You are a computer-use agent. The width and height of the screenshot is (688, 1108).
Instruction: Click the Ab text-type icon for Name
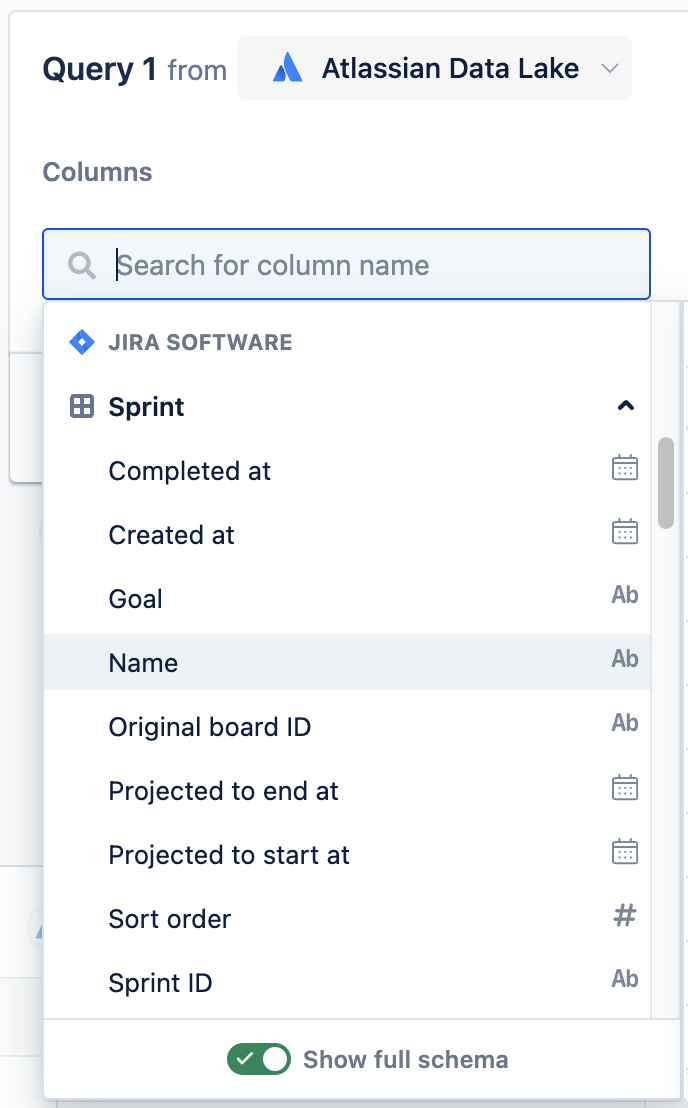pos(624,659)
